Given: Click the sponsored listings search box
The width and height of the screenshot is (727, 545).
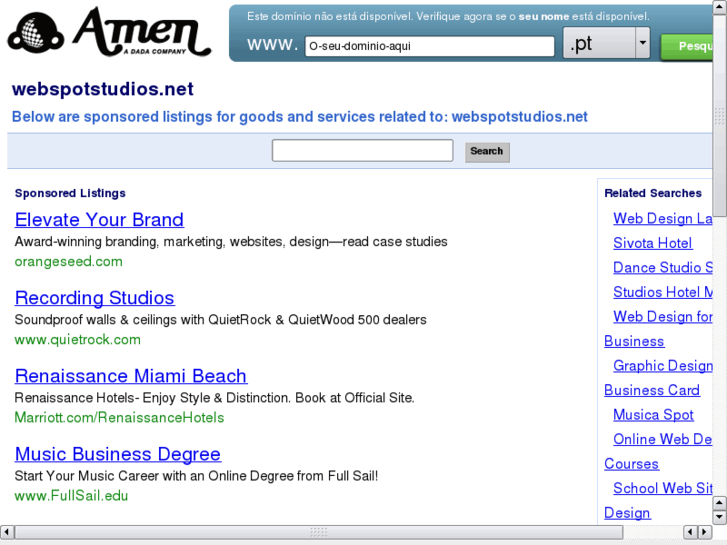Looking at the screenshot, I should (x=363, y=150).
